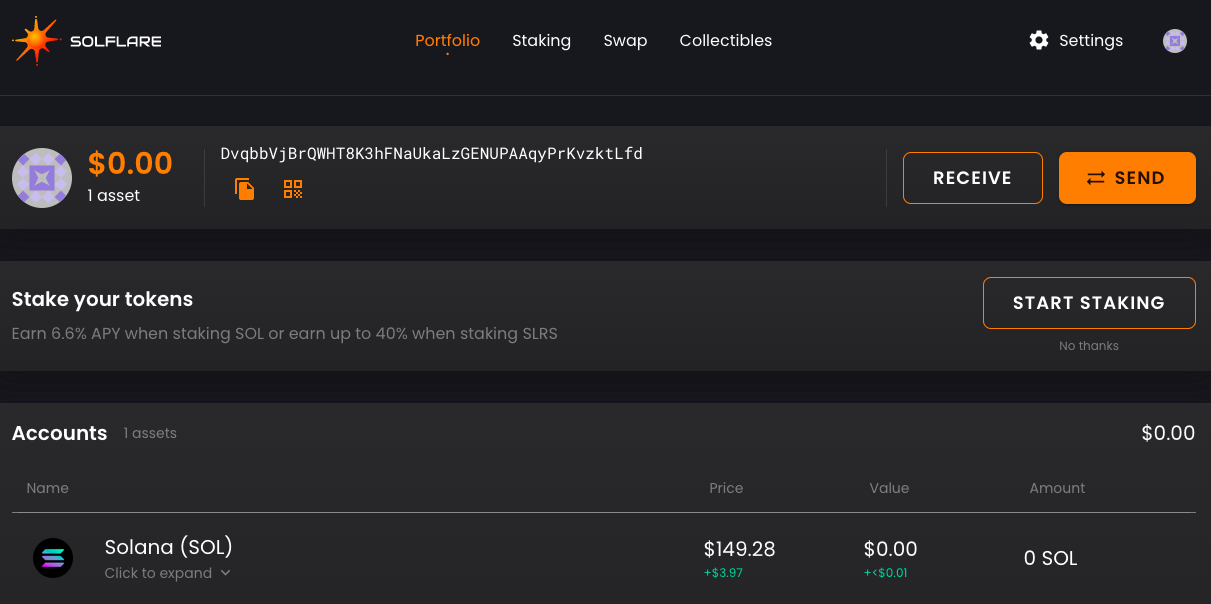Switch to the Staking tab
The image size is (1211, 604).
(x=541, y=41)
